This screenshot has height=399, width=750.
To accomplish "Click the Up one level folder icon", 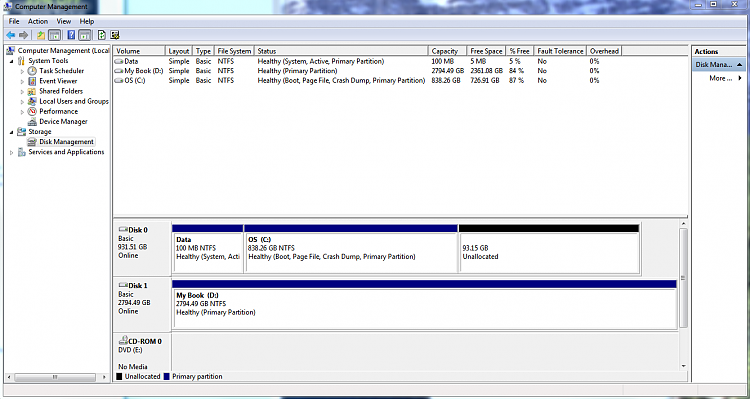I will (x=41, y=35).
